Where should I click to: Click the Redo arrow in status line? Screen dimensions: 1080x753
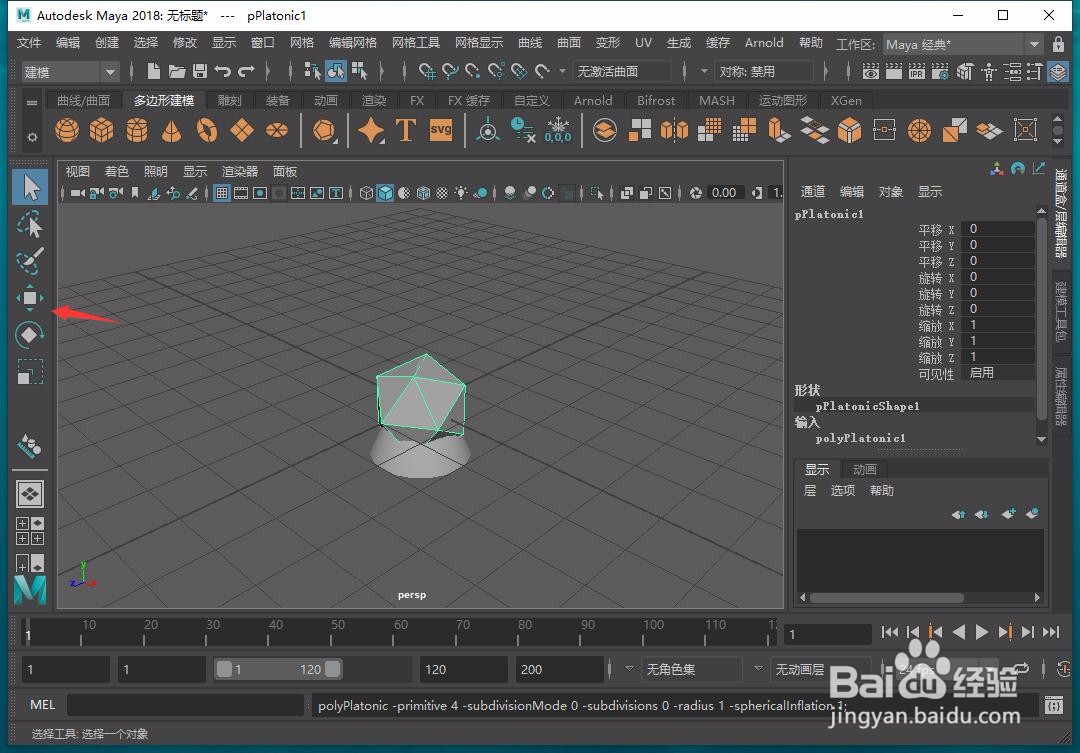246,71
